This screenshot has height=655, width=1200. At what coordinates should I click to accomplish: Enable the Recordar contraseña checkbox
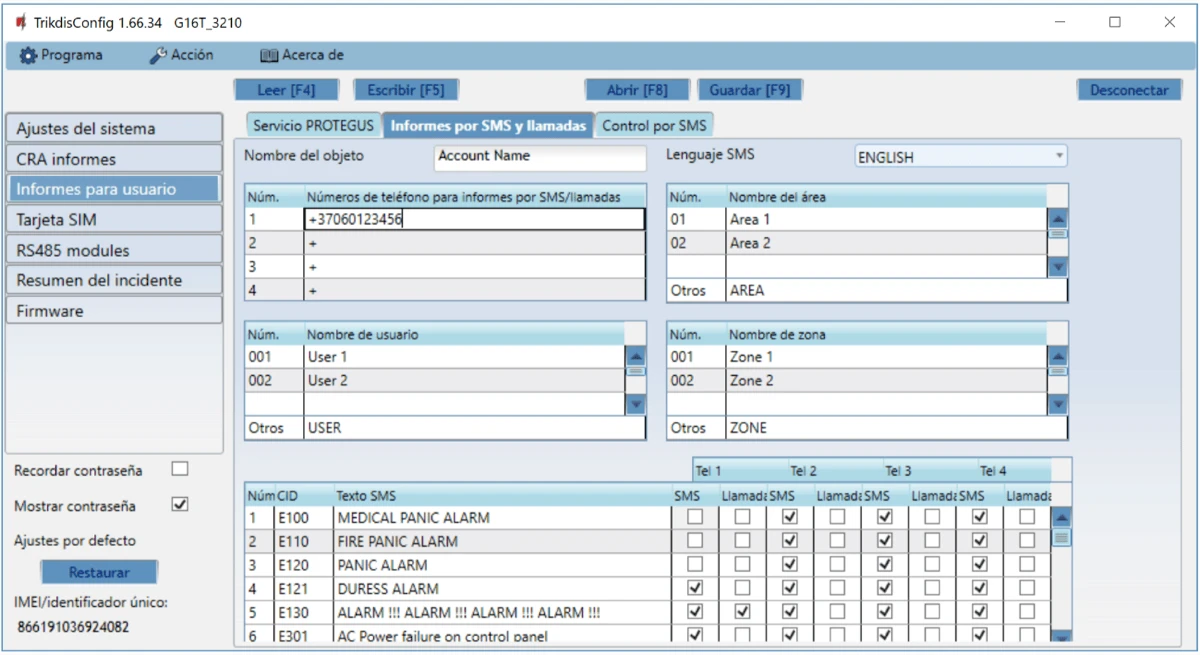(x=180, y=469)
